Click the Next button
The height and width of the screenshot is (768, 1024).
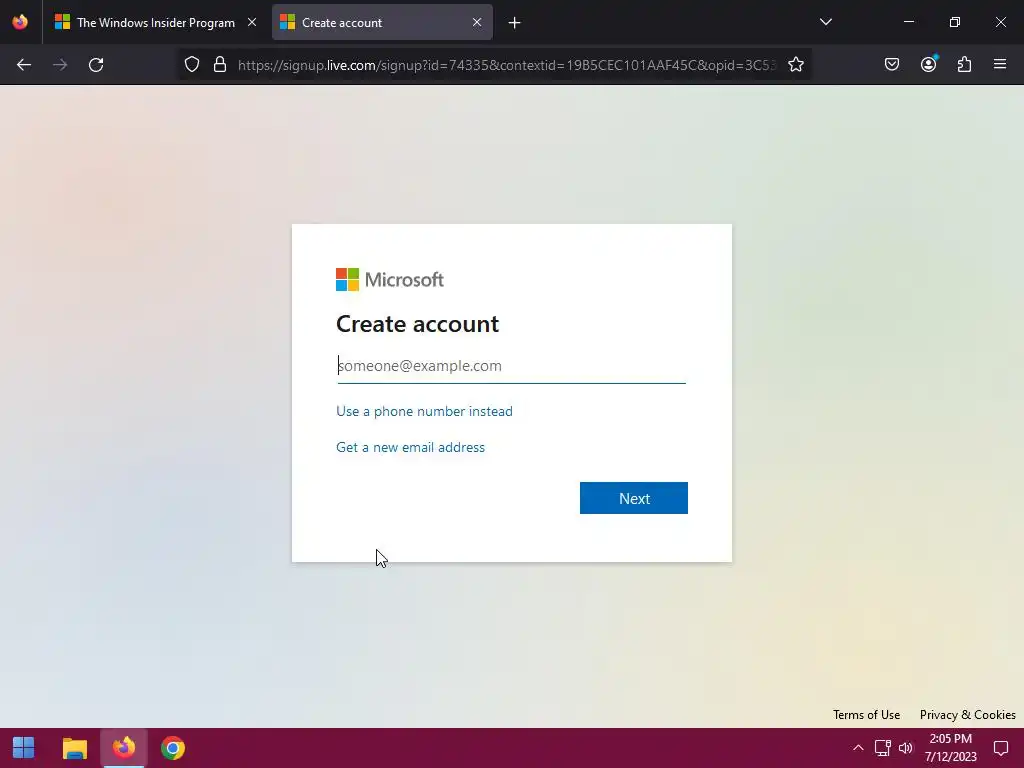pos(633,498)
